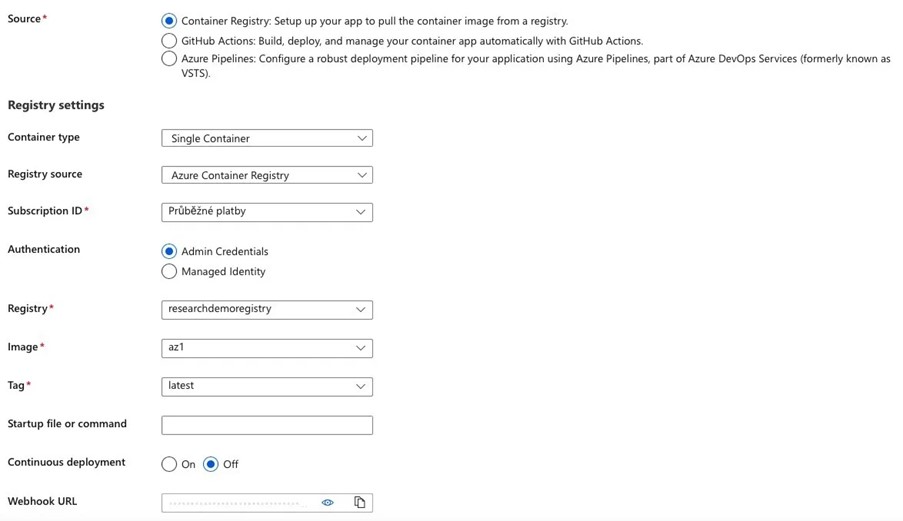
Task: Select Azure Pipelines source option
Action: (169, 59)
